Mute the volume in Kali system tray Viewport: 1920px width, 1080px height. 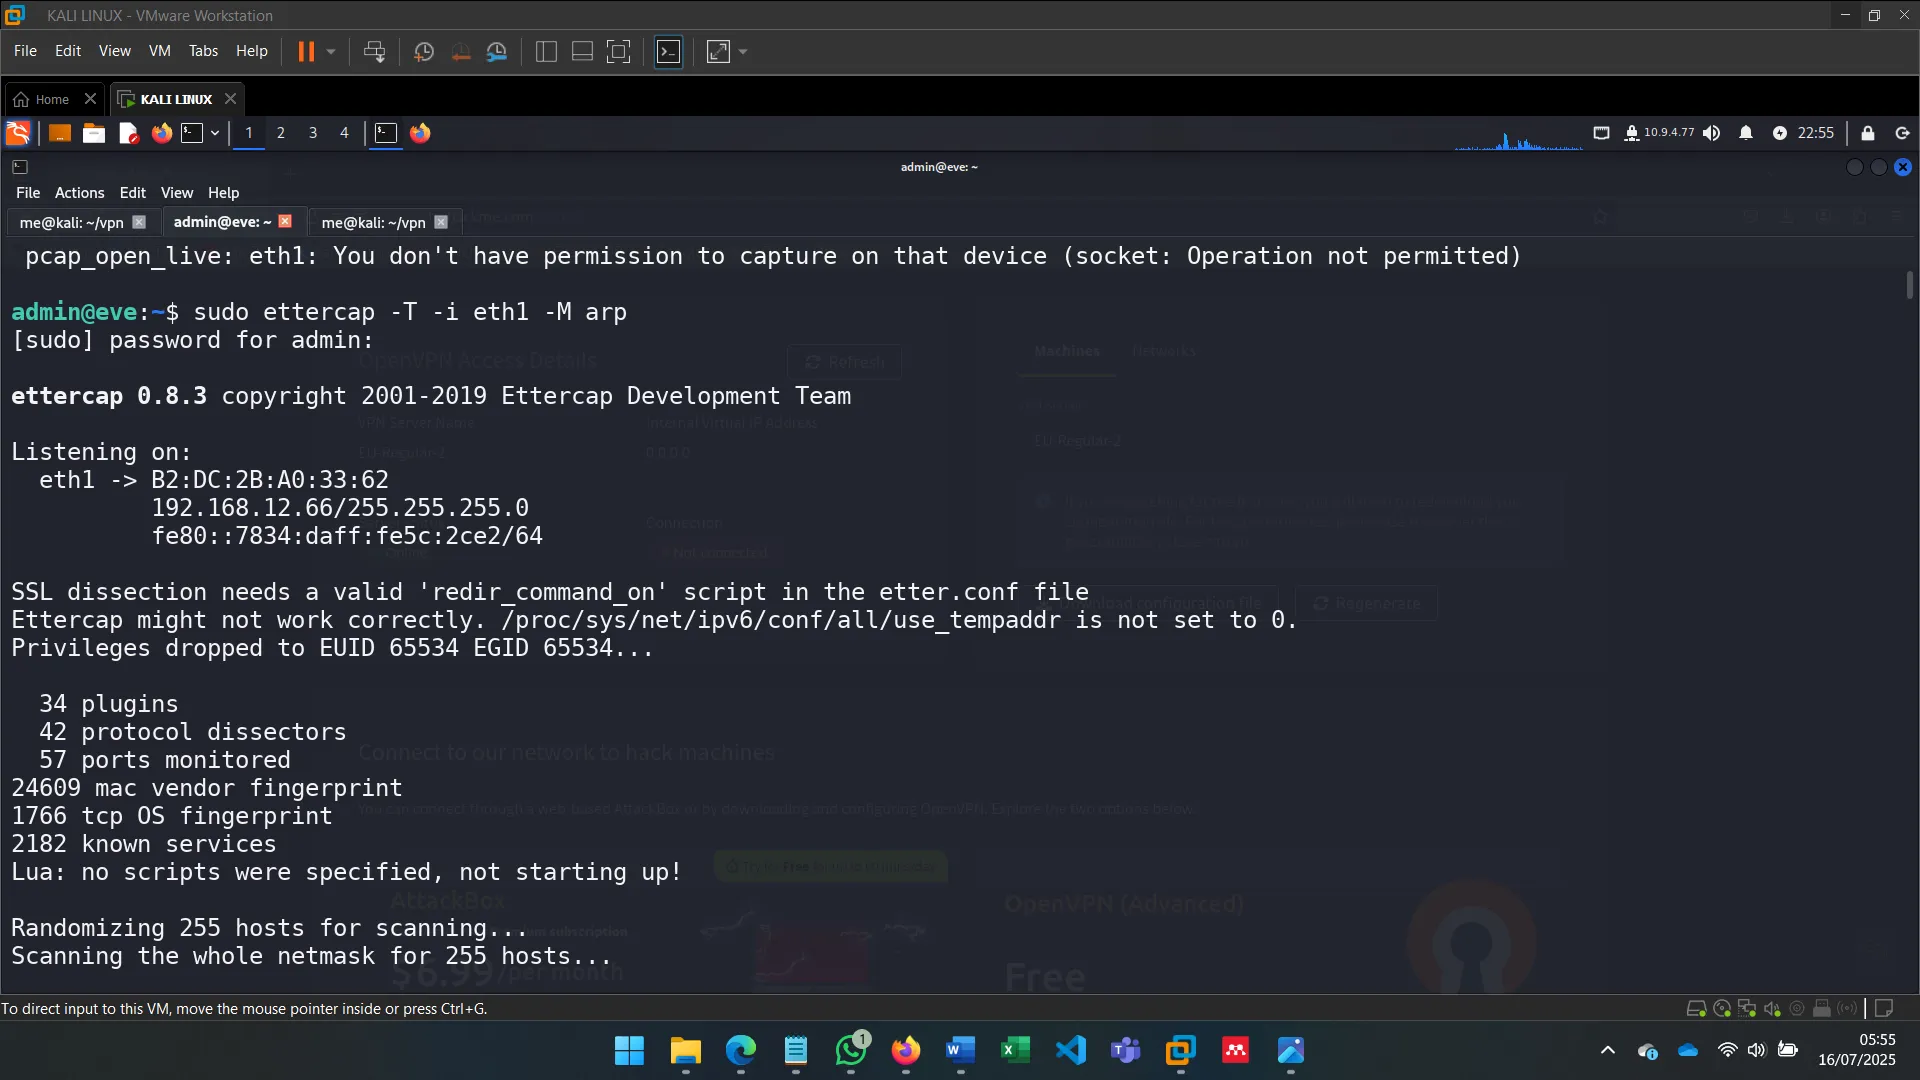pyautogui.click(x=1711, y=133)
